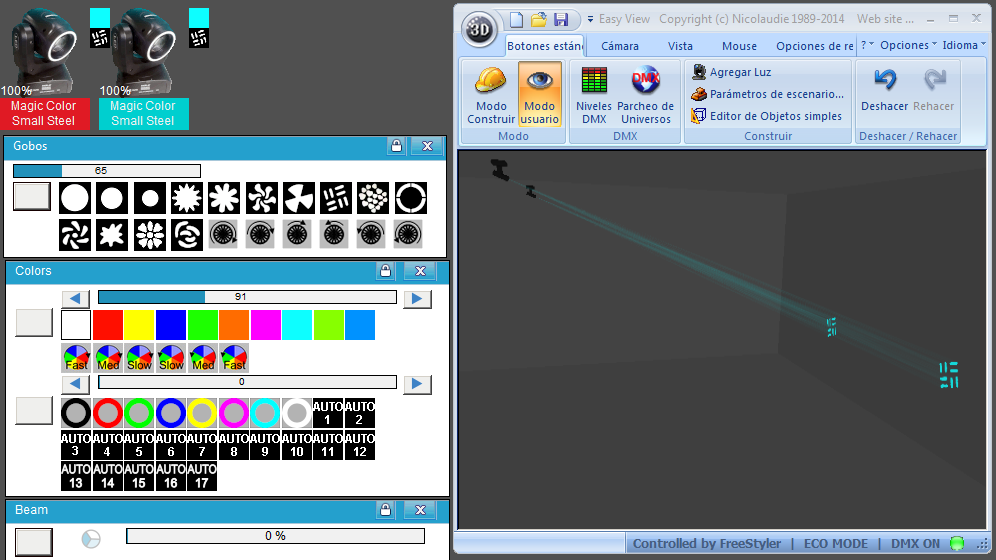Click the Save floppy disk icon

pyautogui.click(x=561, y=20)
